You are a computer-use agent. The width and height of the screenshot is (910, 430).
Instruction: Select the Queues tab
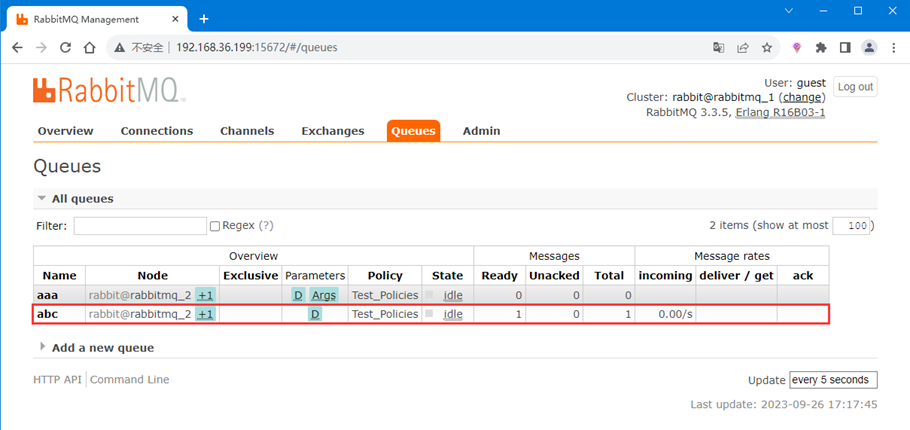(413, 131)
